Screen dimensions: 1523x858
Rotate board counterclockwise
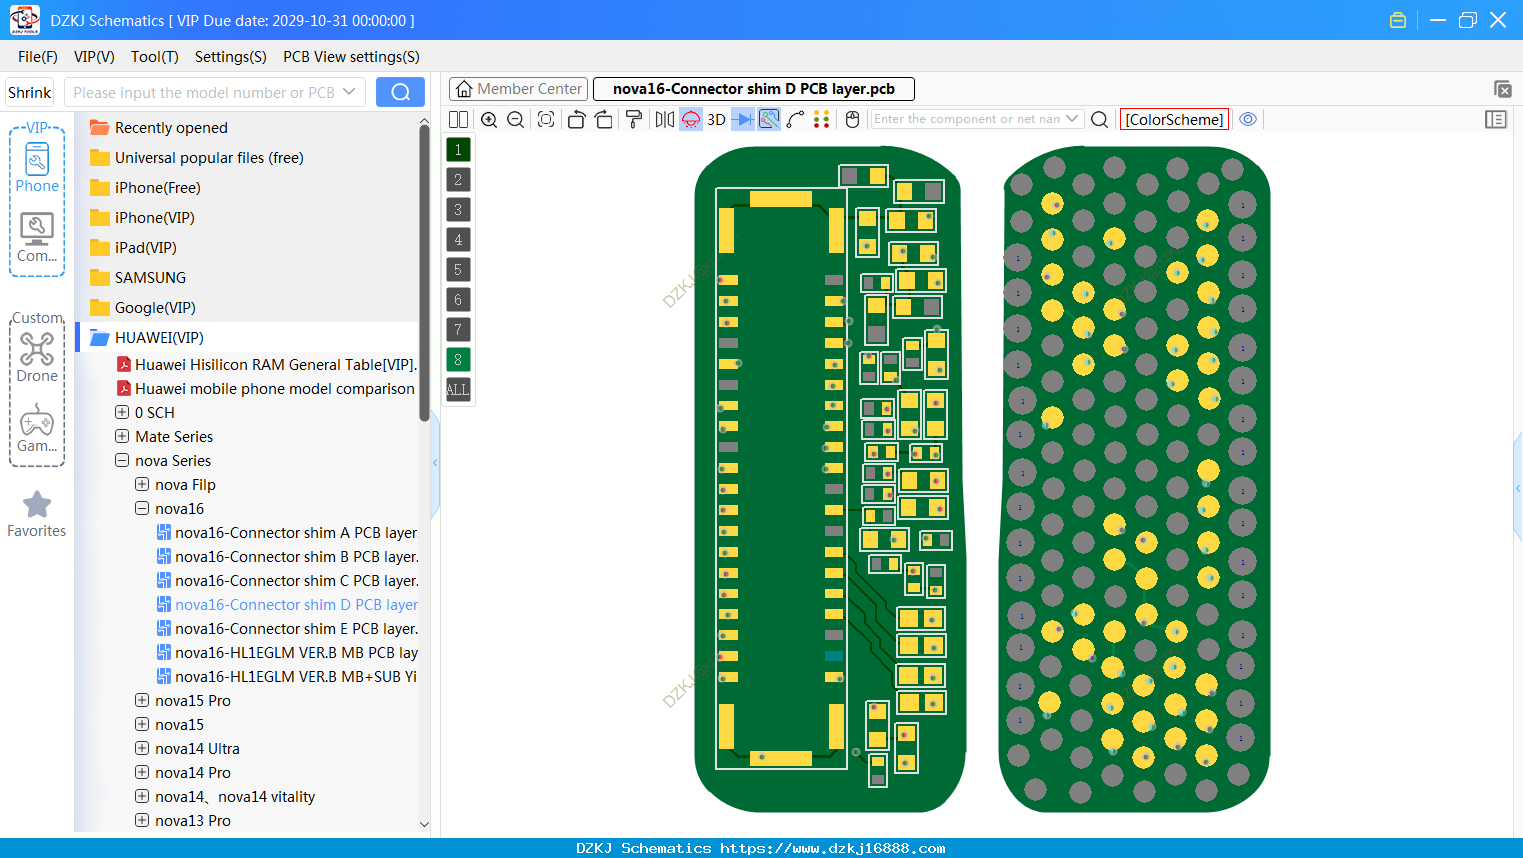click(x=576, y=119)
